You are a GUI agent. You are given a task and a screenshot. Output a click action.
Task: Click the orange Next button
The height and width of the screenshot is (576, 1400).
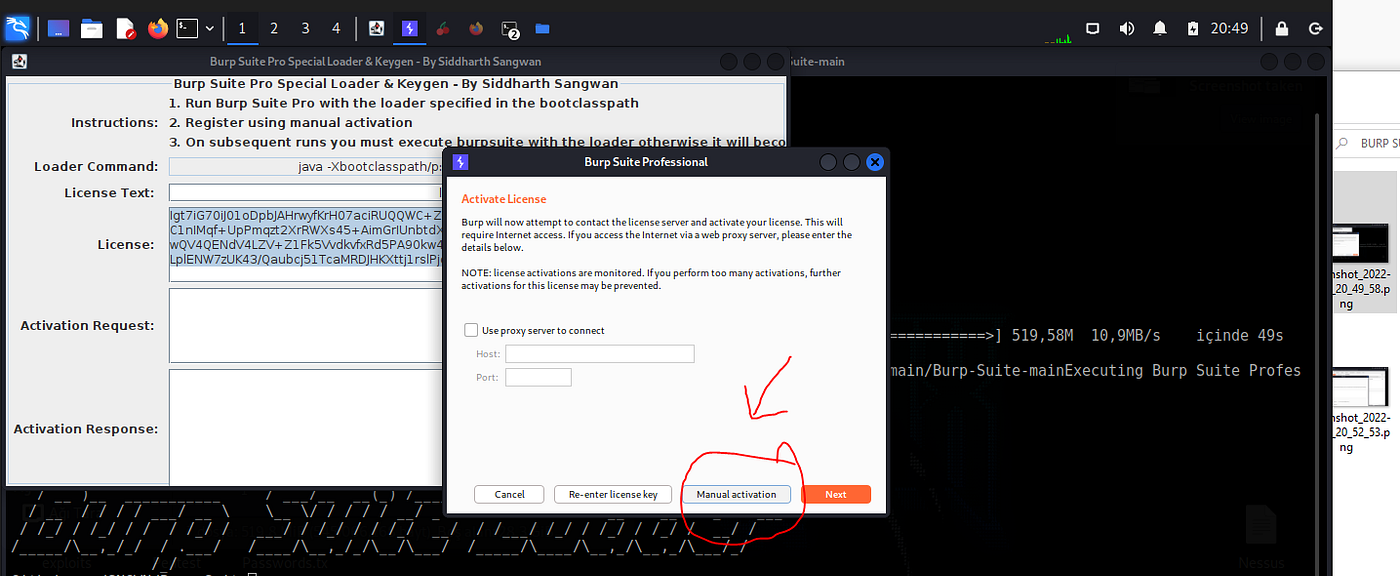click(836, 494)
